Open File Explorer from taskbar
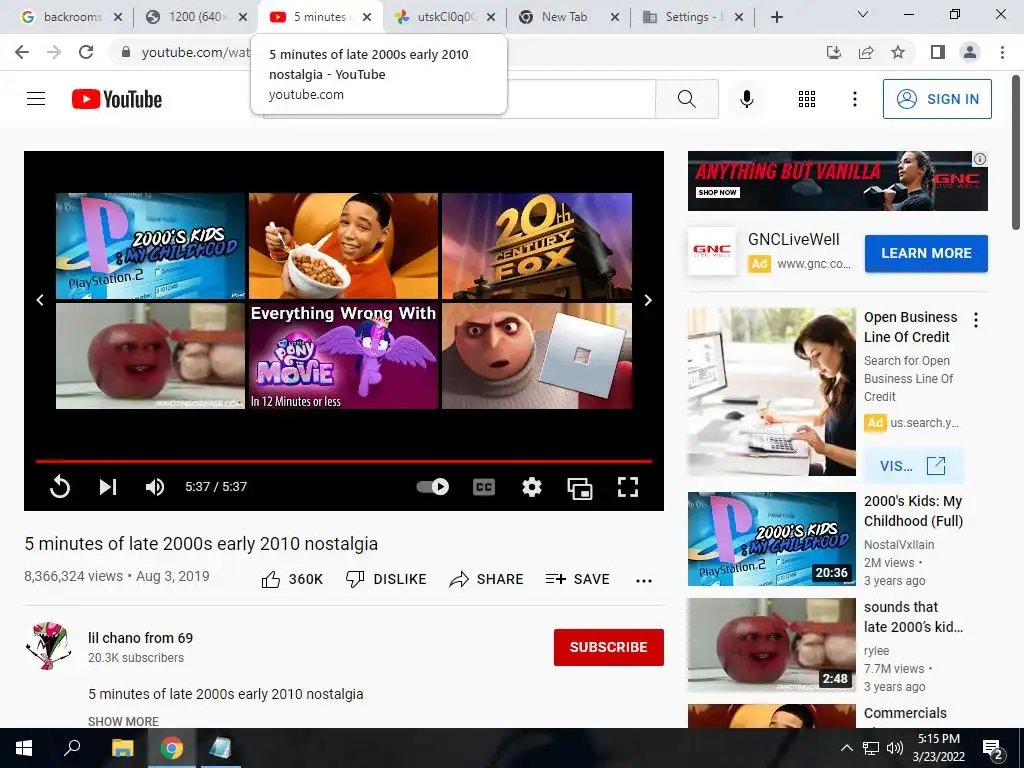The height and width of the screenshot is (768, 1024). tap(122, 748)
